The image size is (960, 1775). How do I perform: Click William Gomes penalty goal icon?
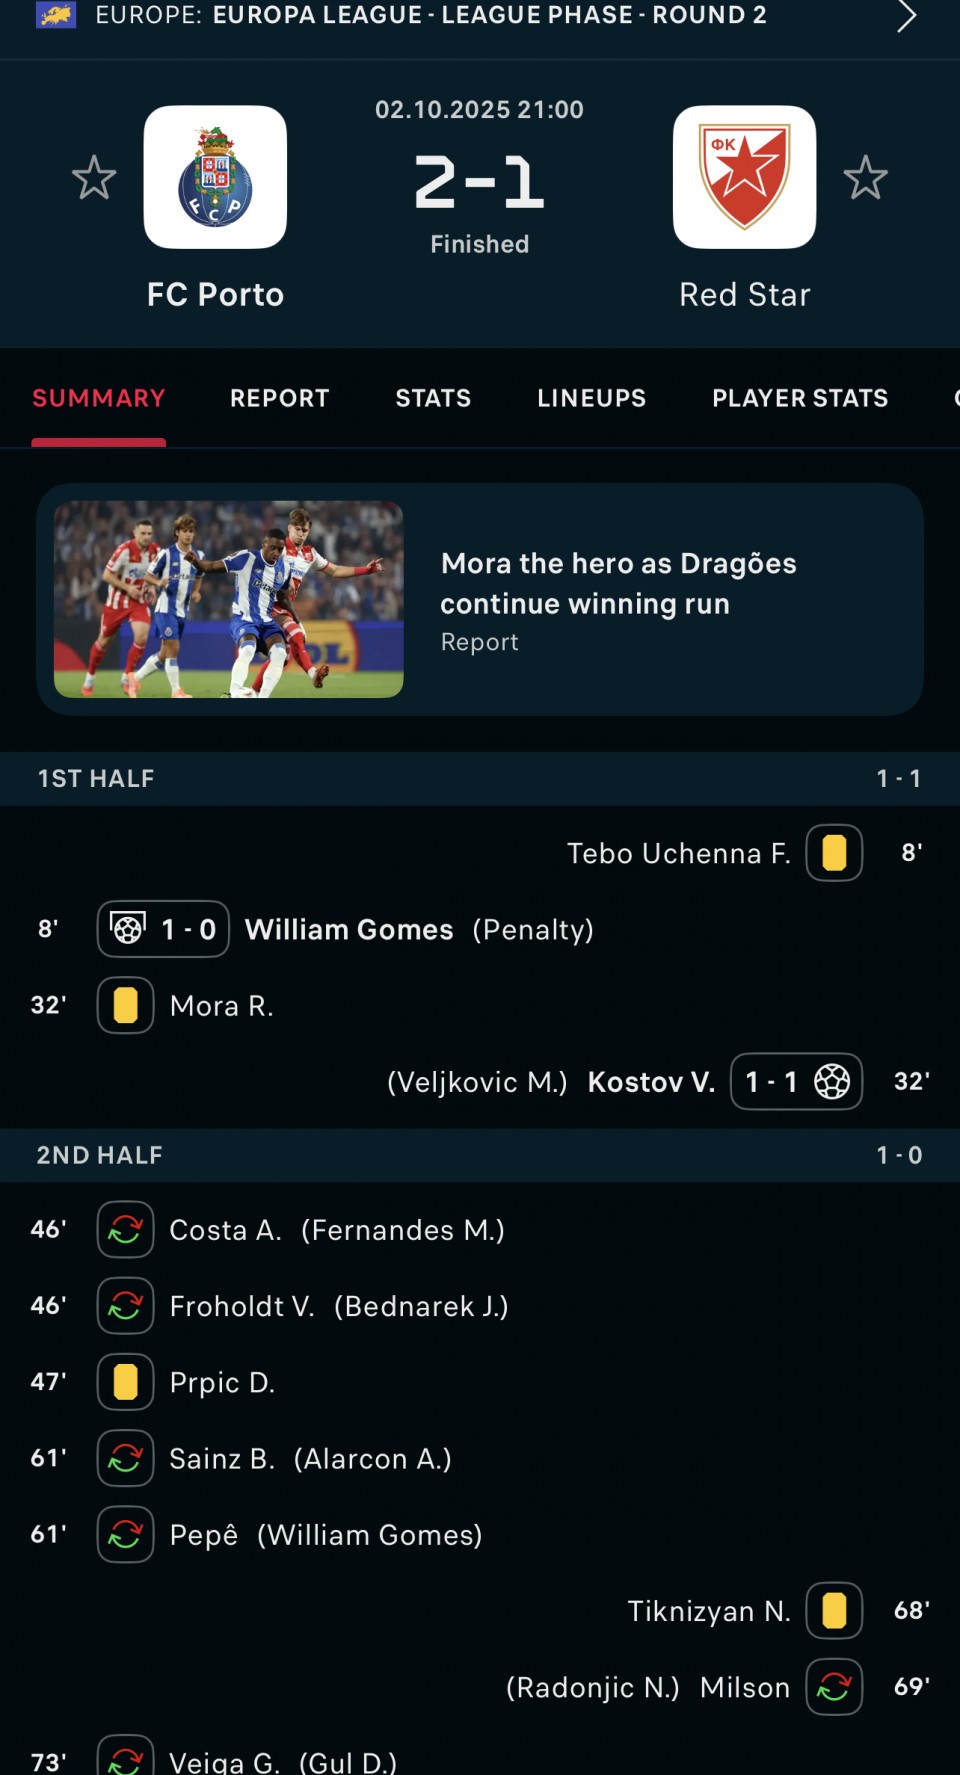pyautogui.click(x=128, y=929)
